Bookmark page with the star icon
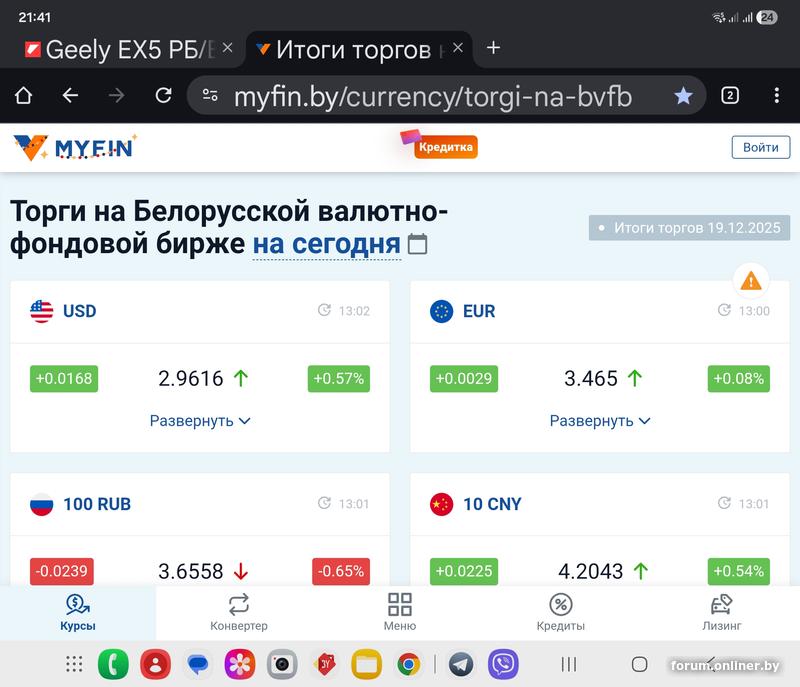Viewport: 800px width, 687px height. pos(683,95)
